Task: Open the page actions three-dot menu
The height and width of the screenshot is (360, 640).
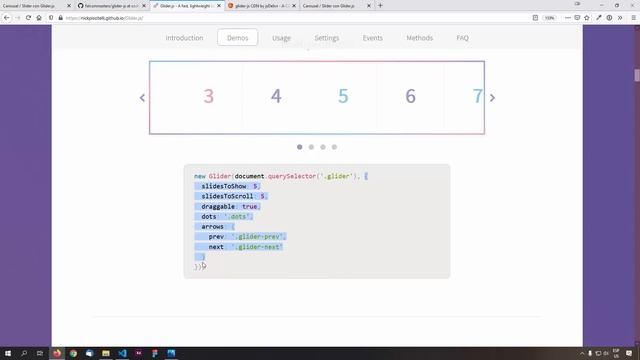Action: 567,18
